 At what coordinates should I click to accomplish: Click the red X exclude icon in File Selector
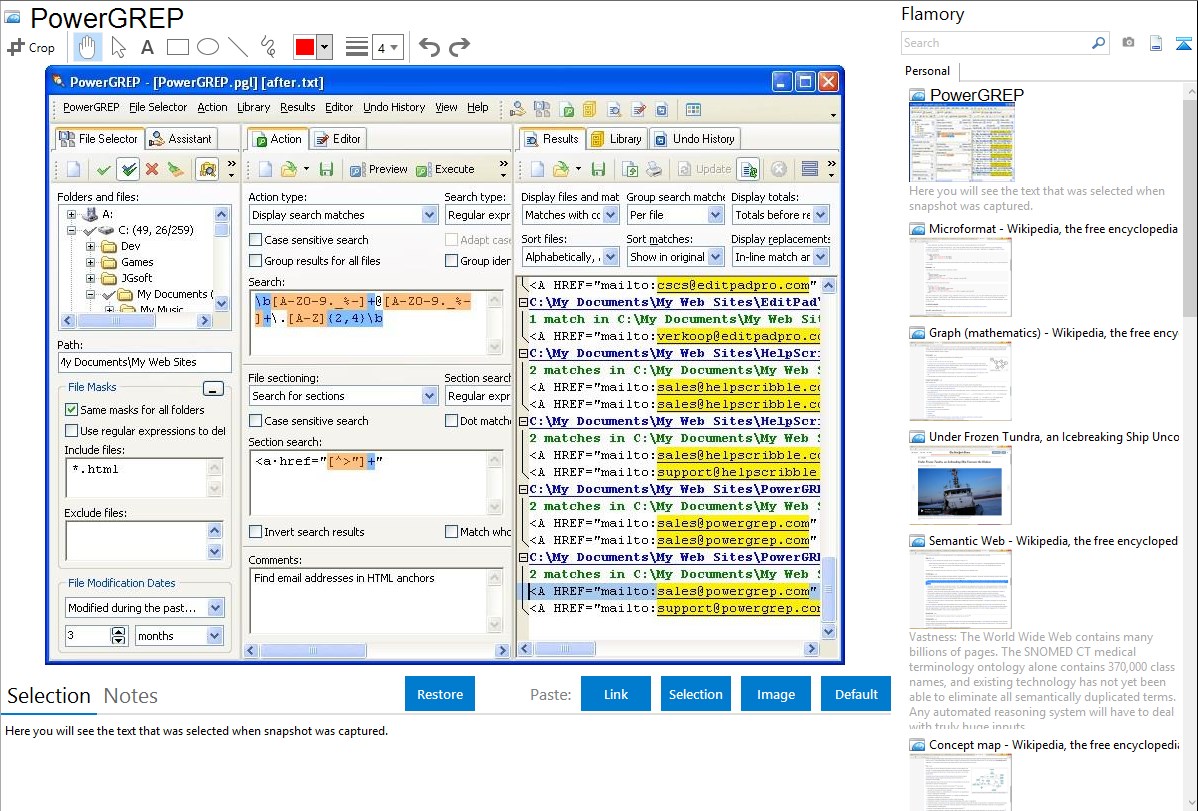(x=152, y=169)
